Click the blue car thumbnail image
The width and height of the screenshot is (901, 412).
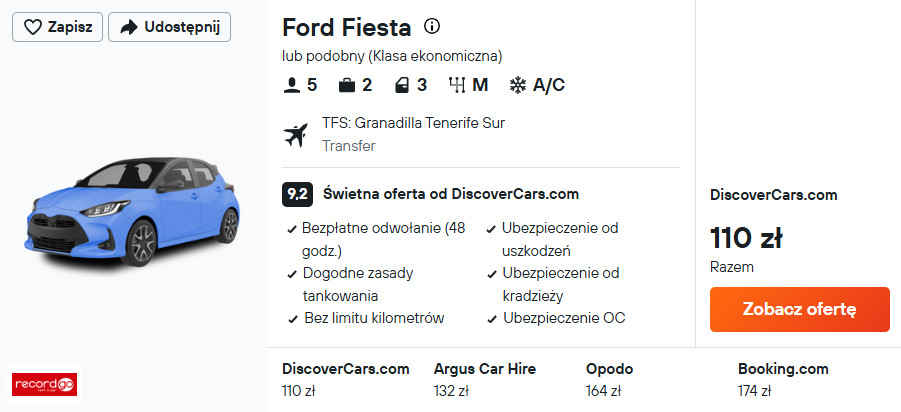point(132,210)
